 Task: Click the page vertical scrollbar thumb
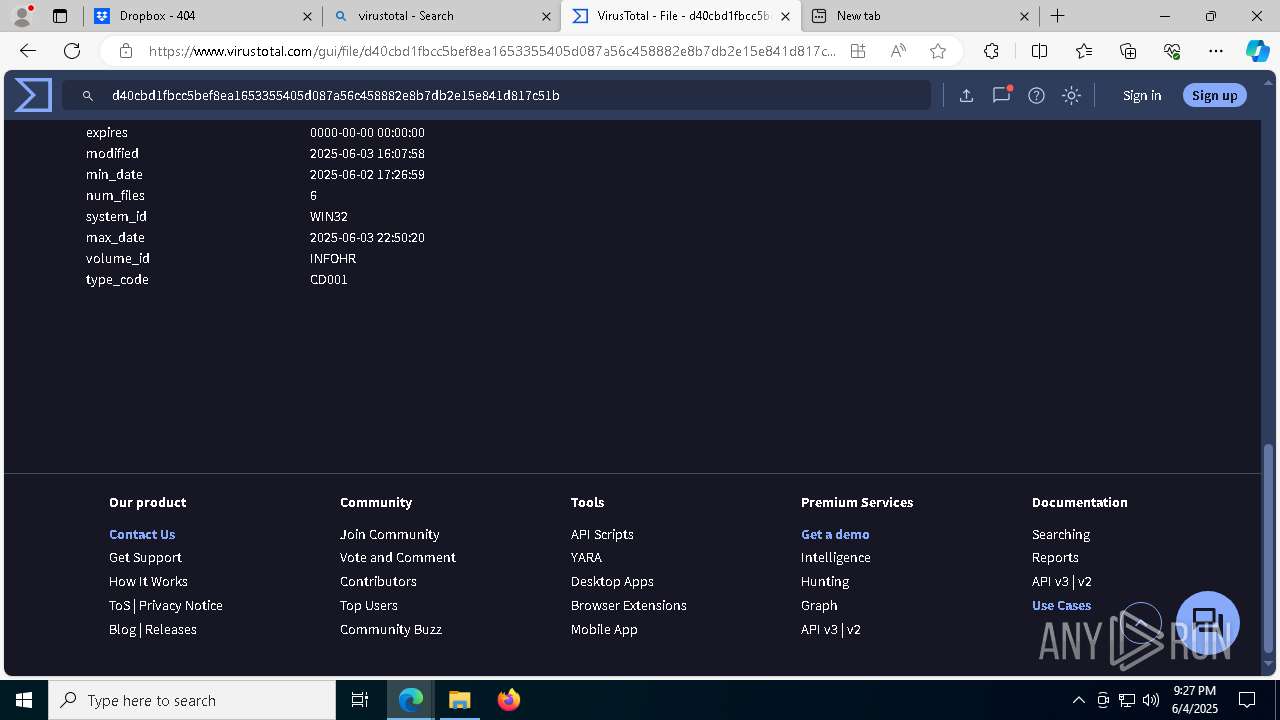[x=1269, y=548]
